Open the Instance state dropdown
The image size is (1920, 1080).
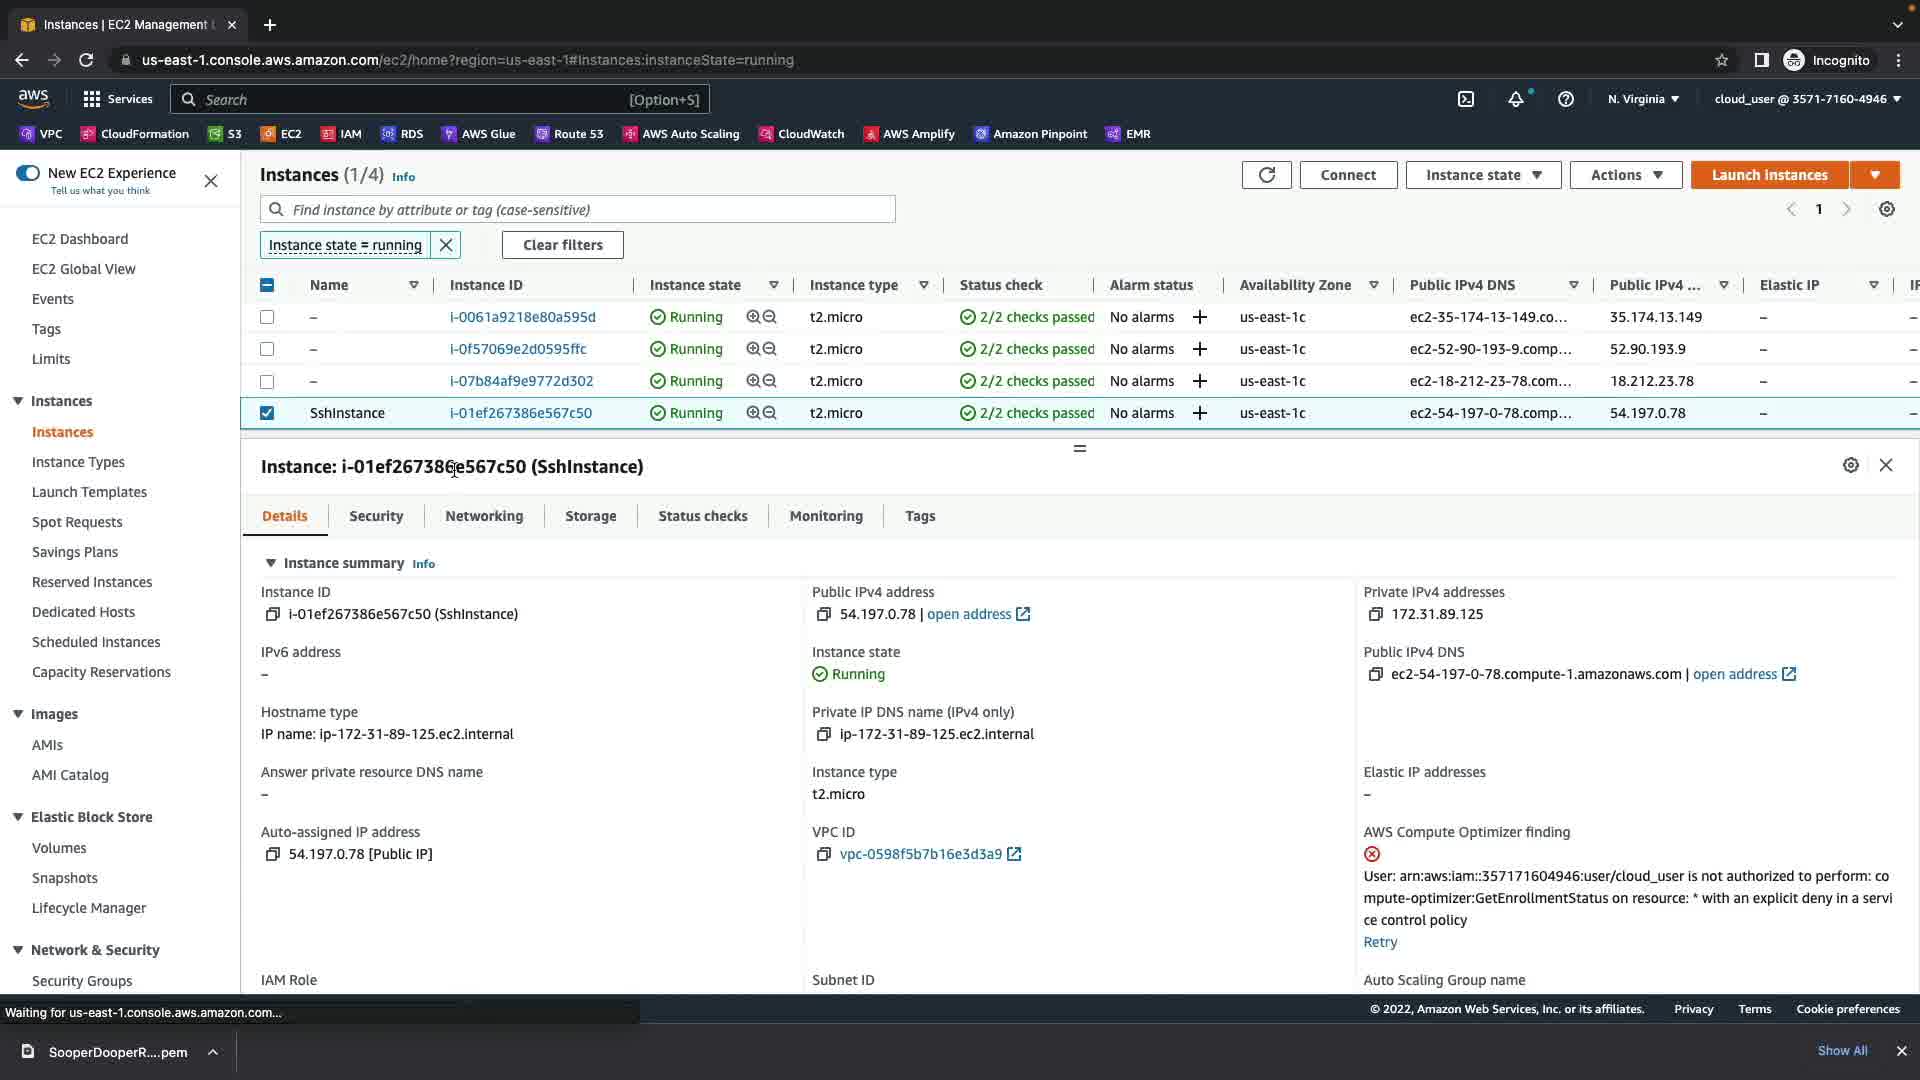tap(1483, 175)
